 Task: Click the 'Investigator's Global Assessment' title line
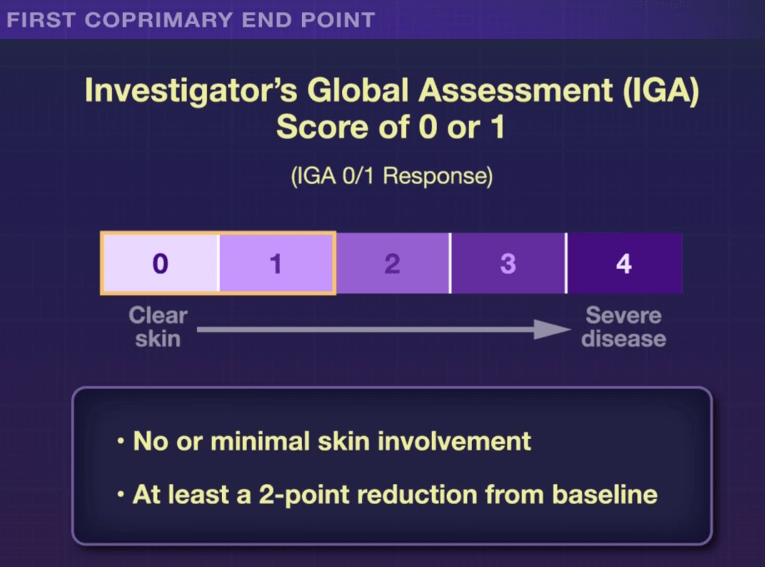[391, 91]
